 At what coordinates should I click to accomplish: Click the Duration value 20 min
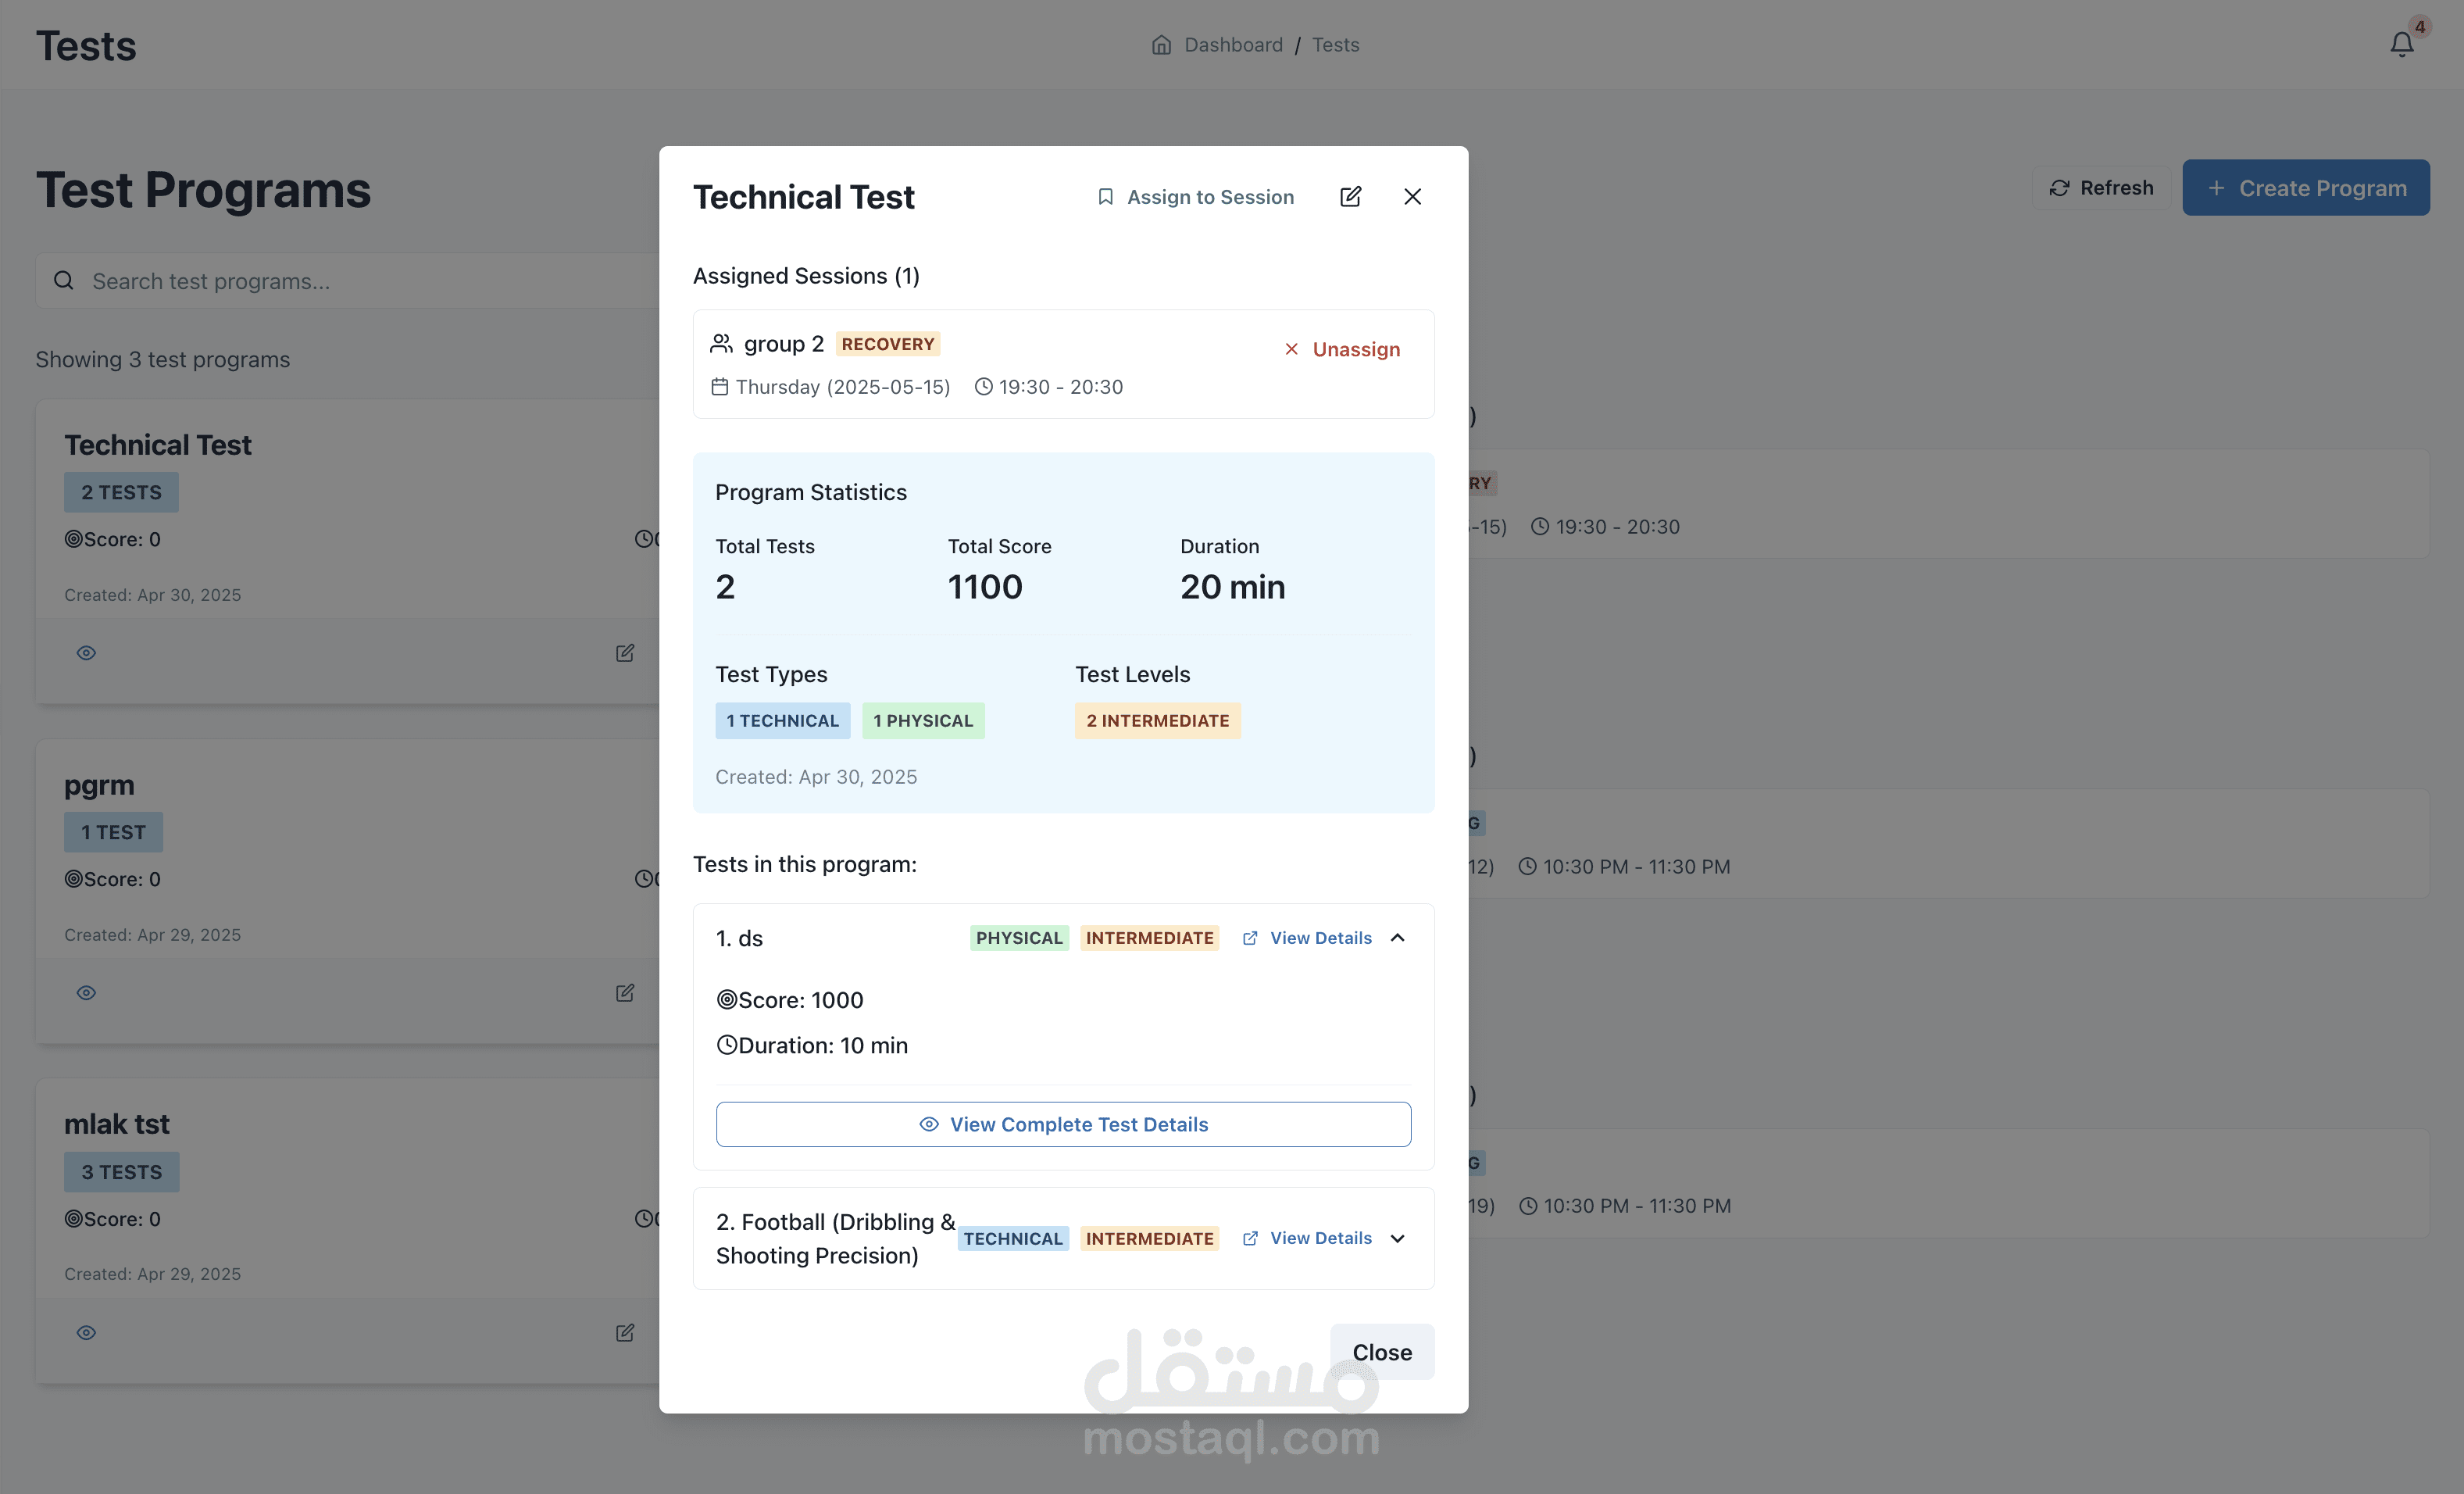tap(1232, 587)
